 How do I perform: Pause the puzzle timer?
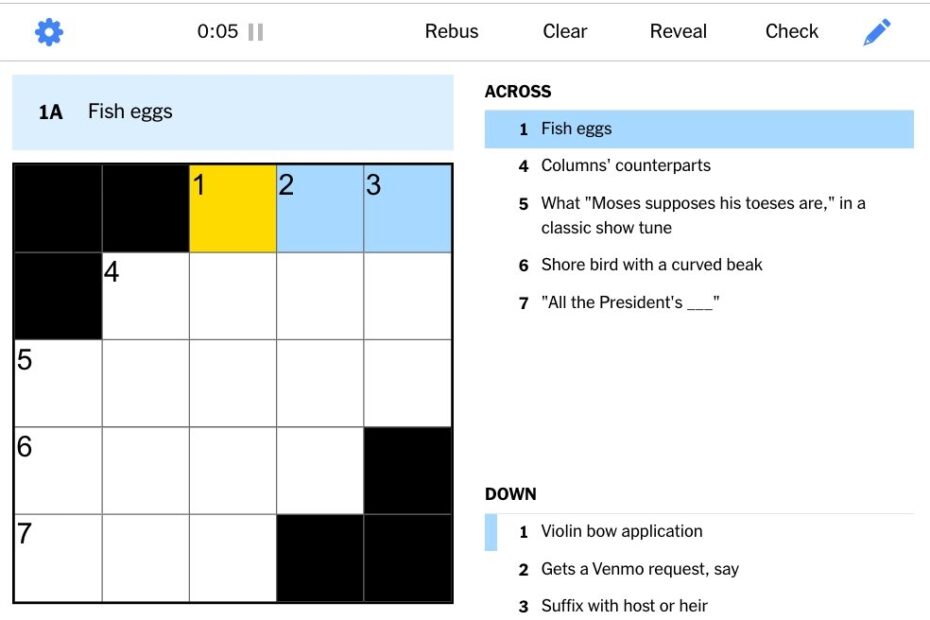pos(253,31)
